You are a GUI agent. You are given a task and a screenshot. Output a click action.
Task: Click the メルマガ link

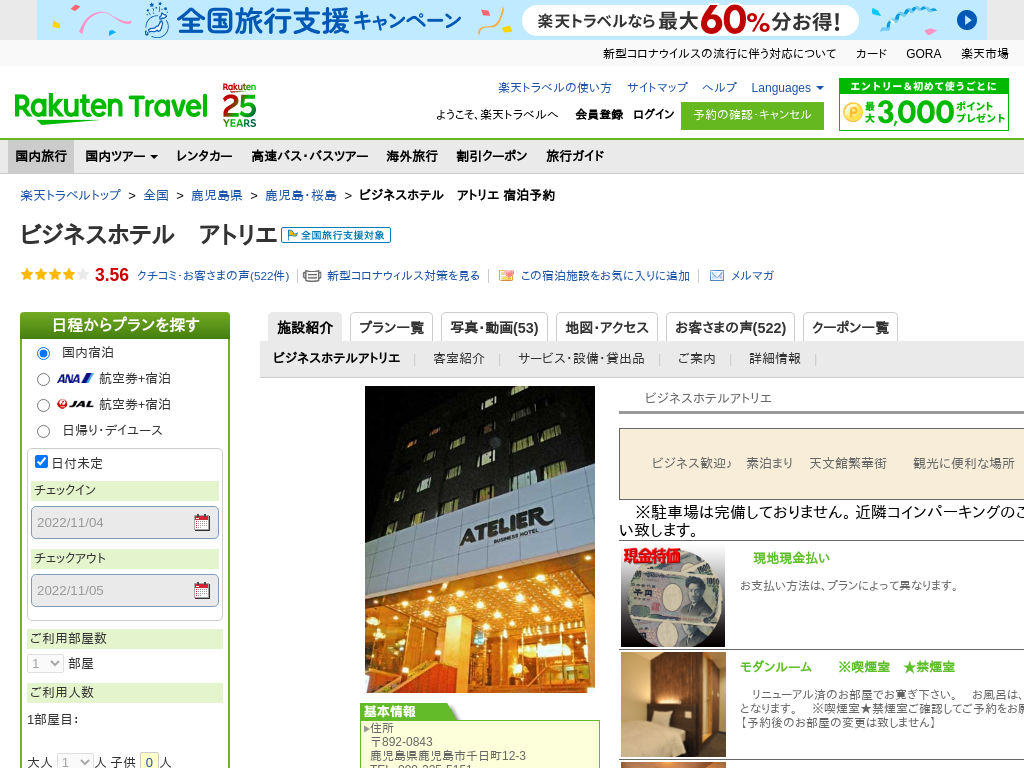[x=752, y=276]
